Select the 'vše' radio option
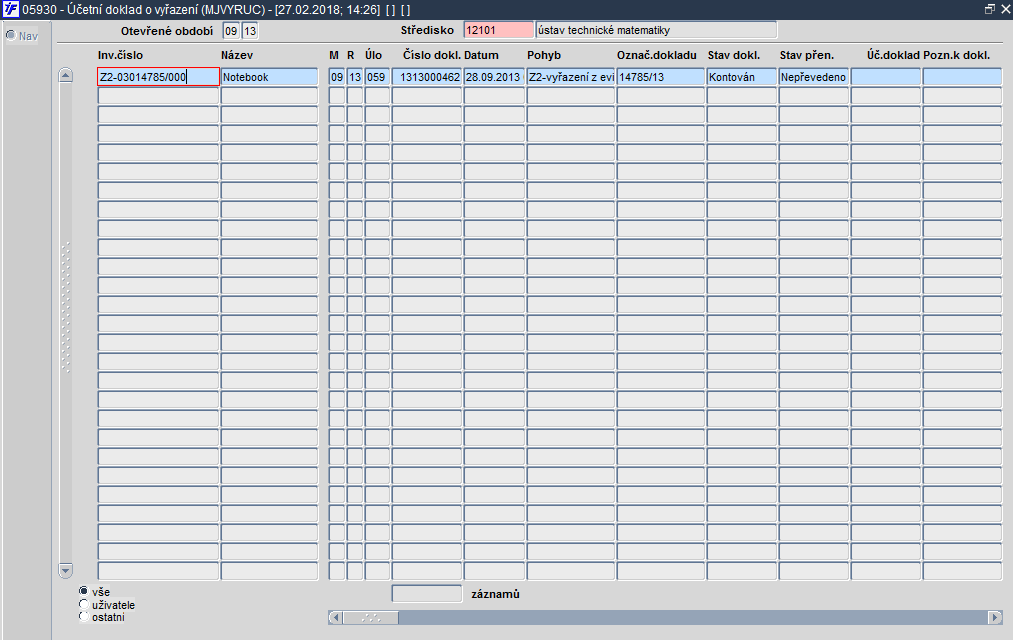Screen dimensions: 1013x640 (83, 591)
